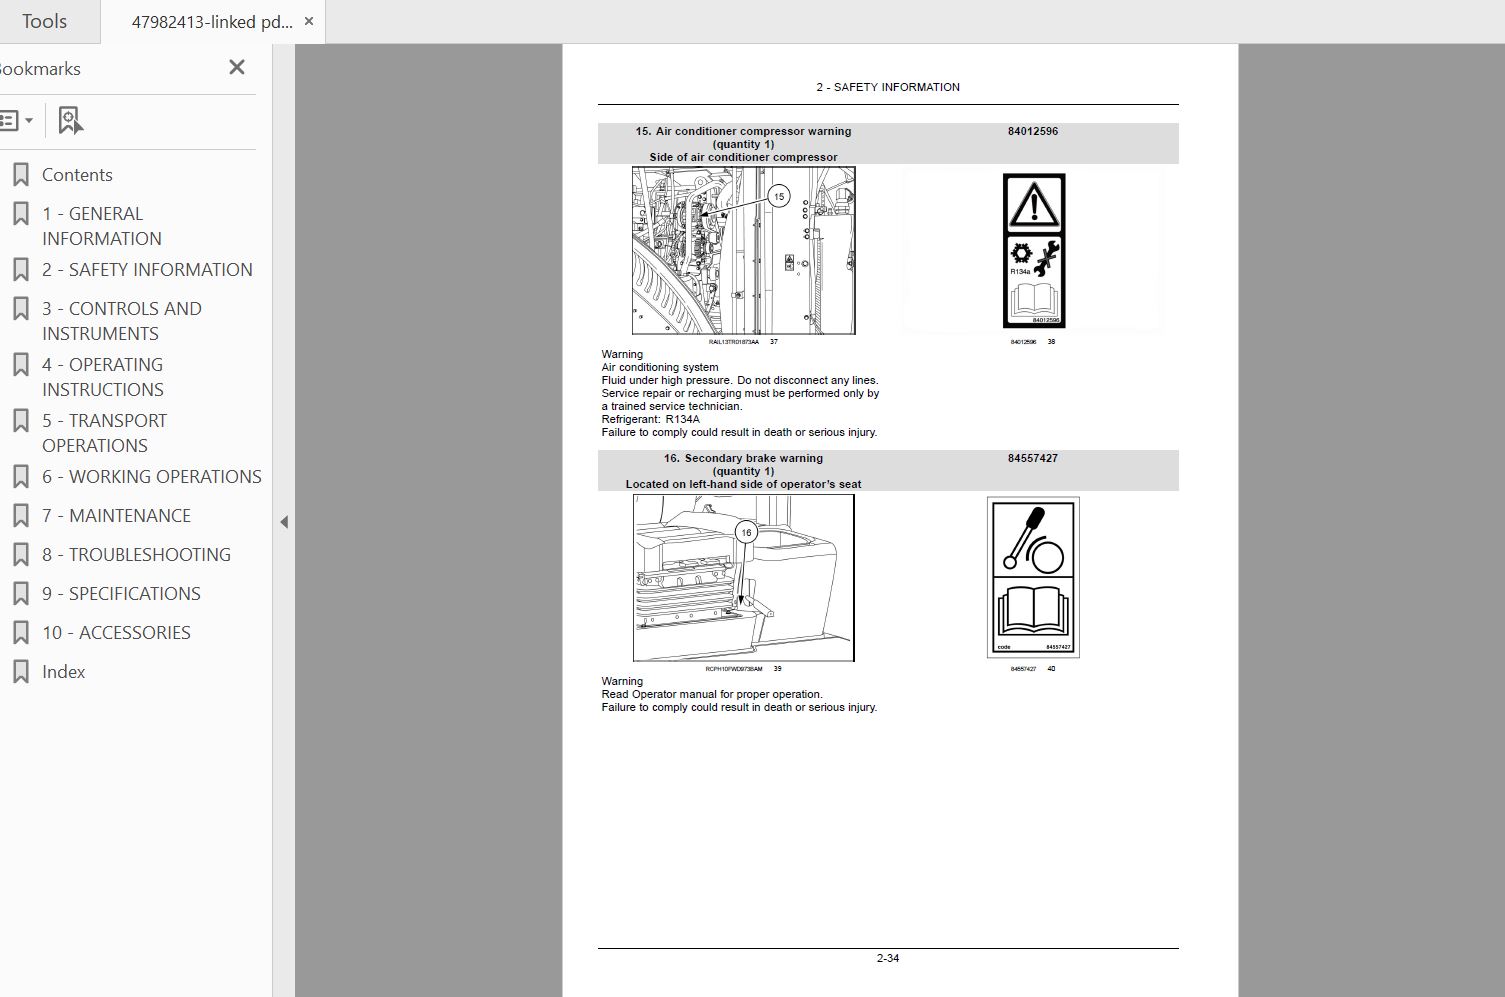This screenshot has width=1505, height=997.
Task: Open the 1 - GENERAL INFORMATION bookmark
Action: pyautogui.click(x=102, y=226)
